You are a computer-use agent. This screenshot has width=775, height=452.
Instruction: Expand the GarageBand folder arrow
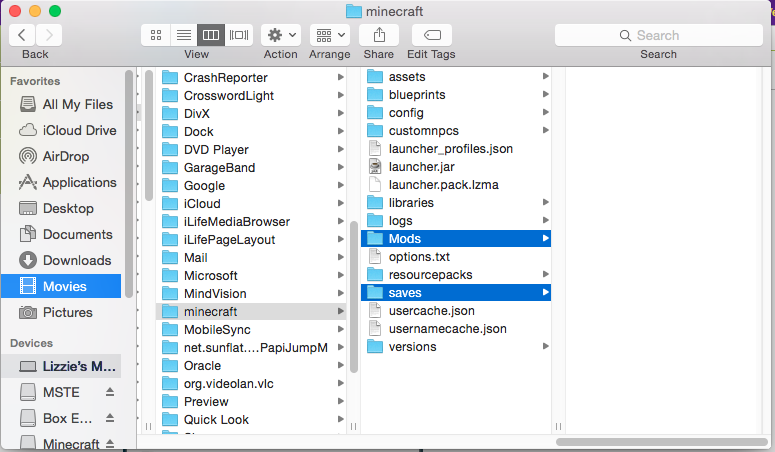[x=341, y=168]
